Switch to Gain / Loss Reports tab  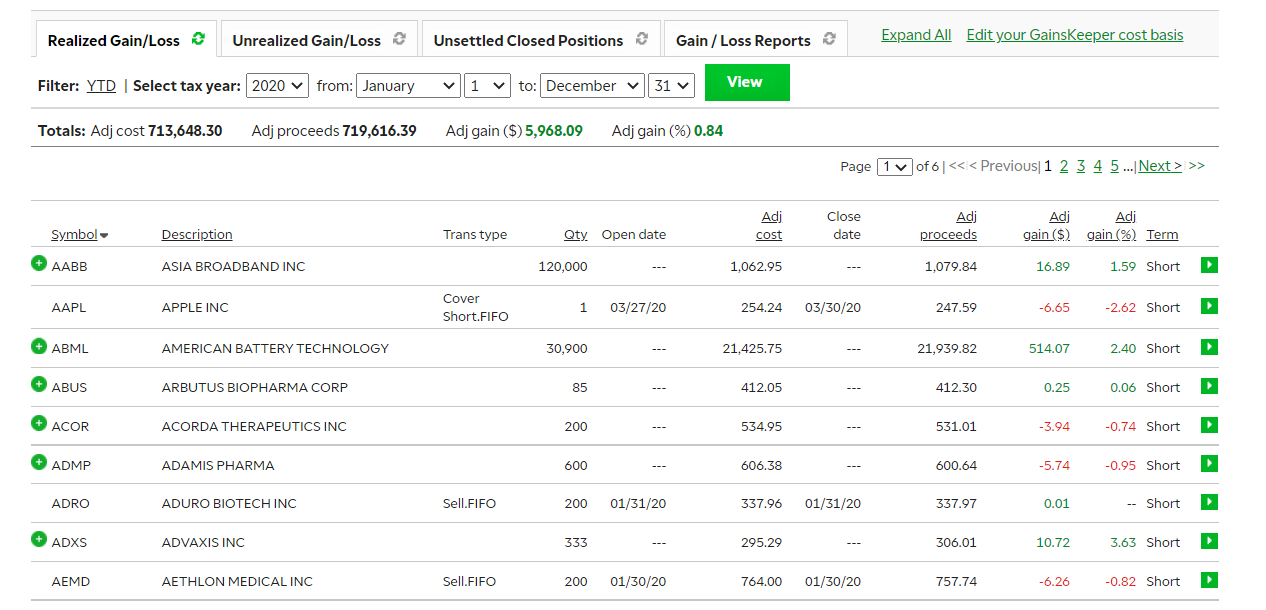point(743,41)
